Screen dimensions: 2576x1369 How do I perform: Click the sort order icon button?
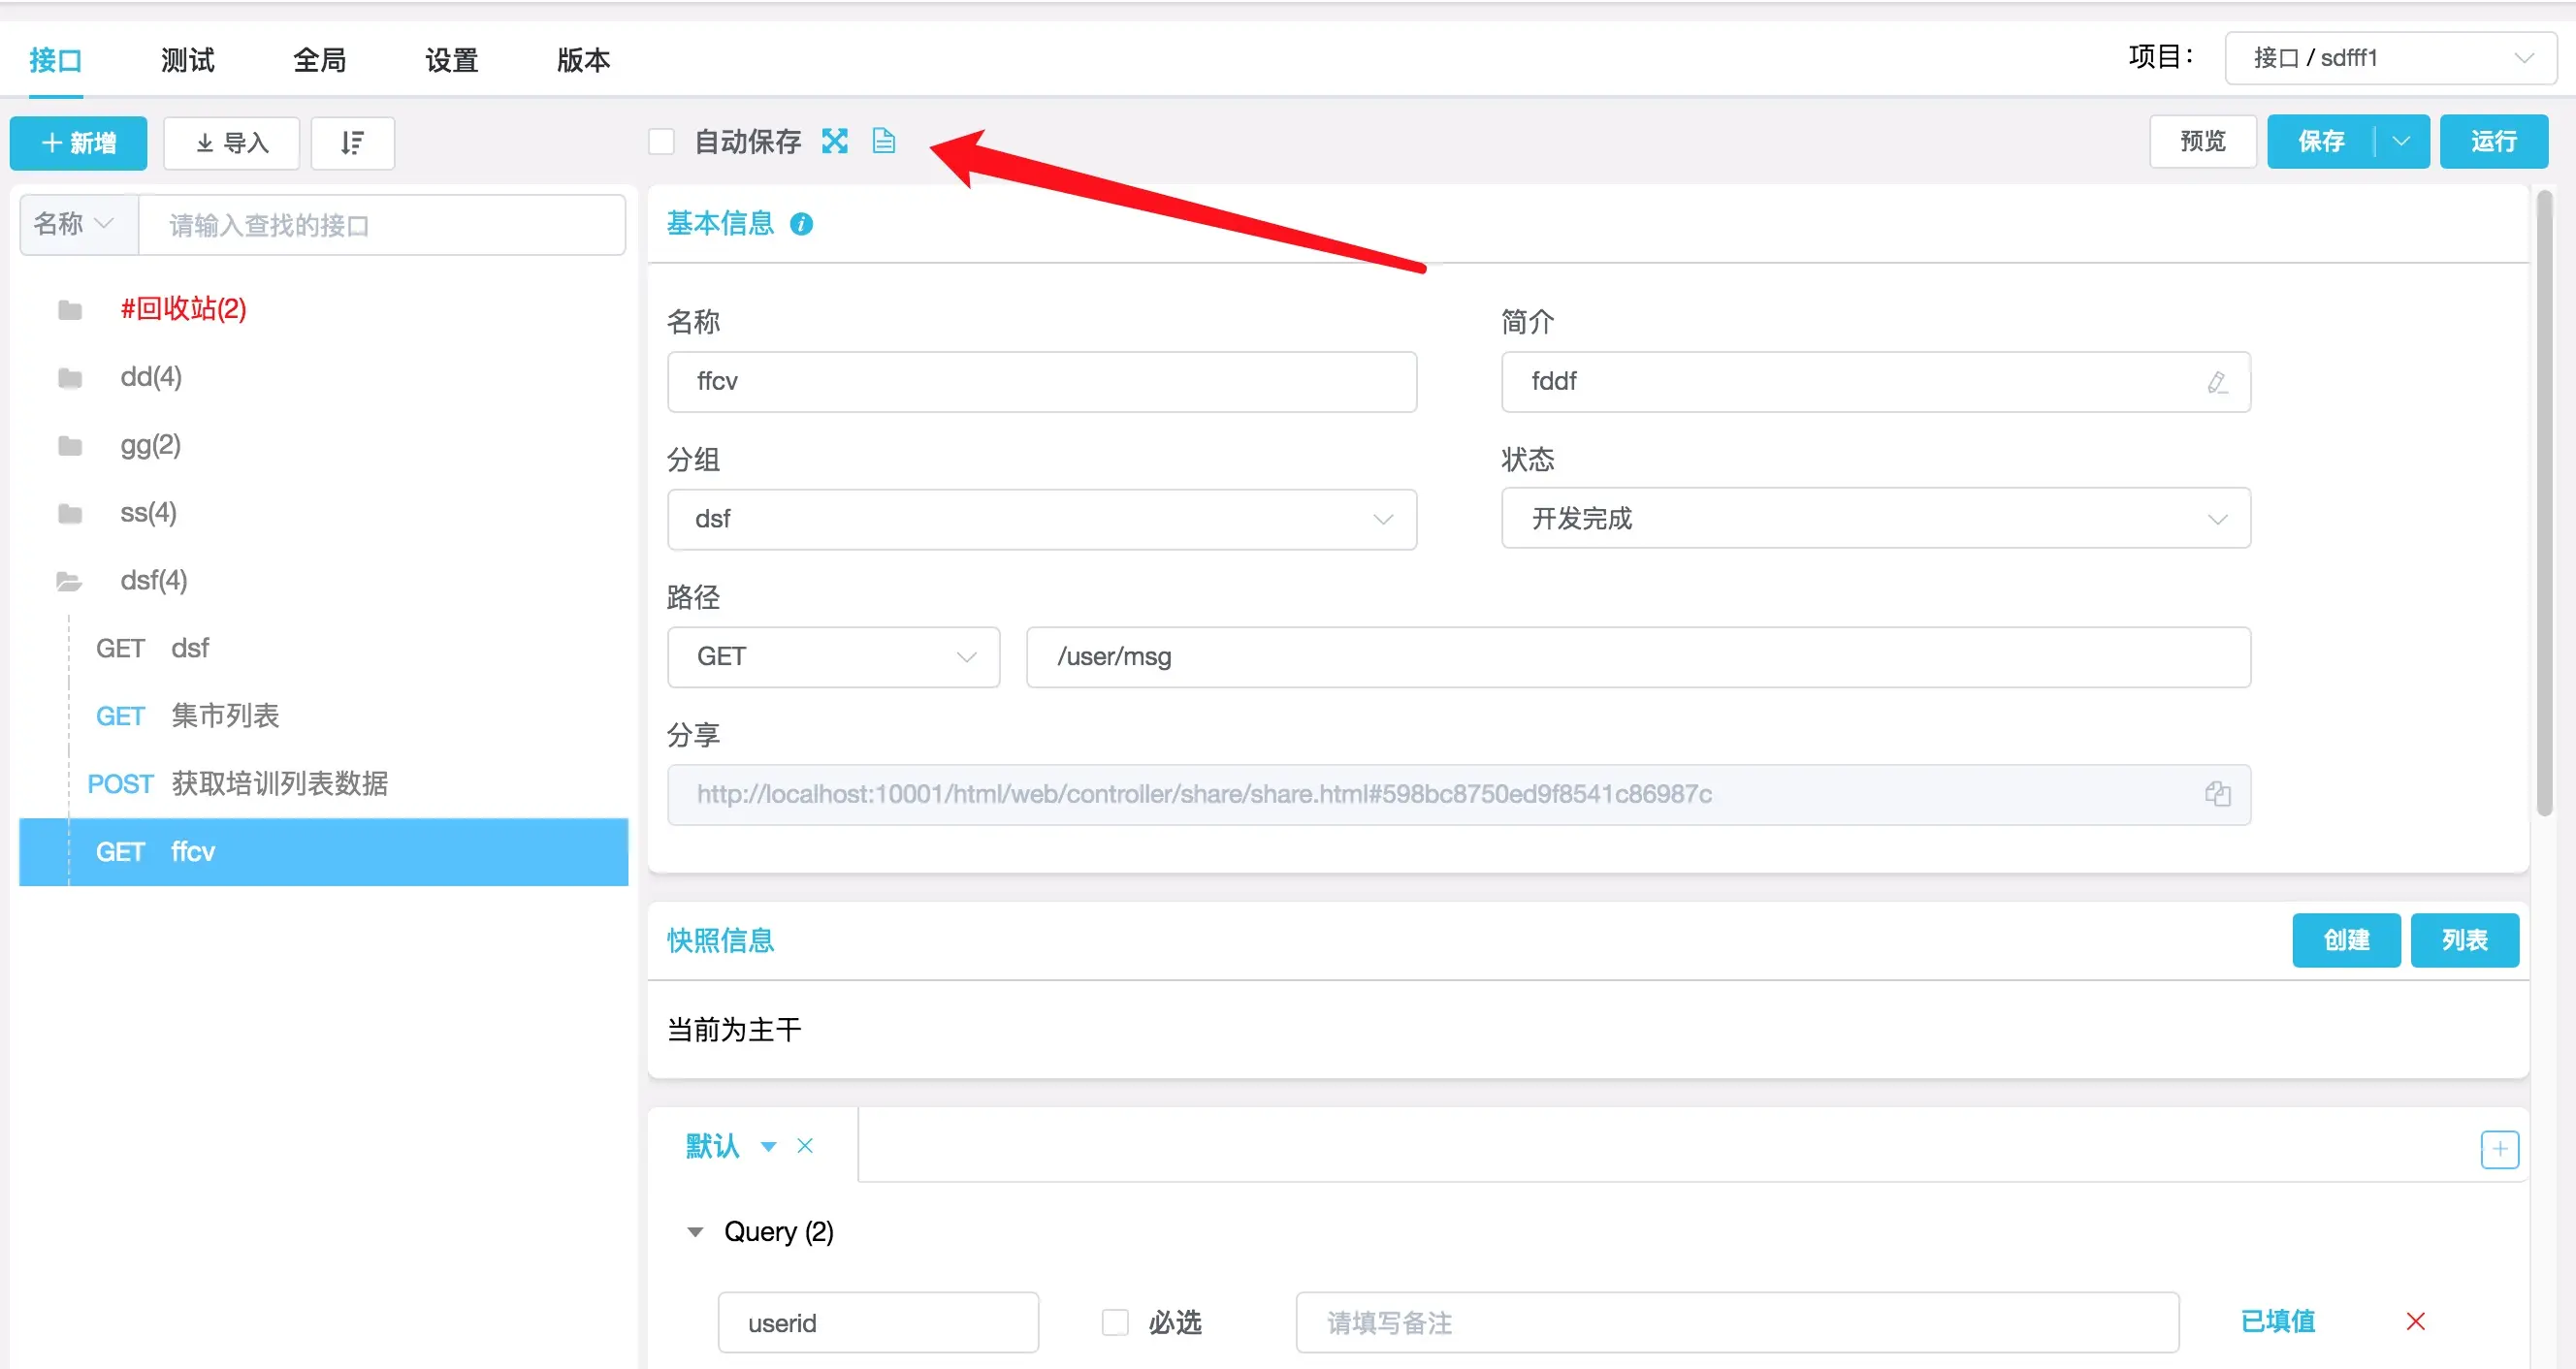(352, 143)
